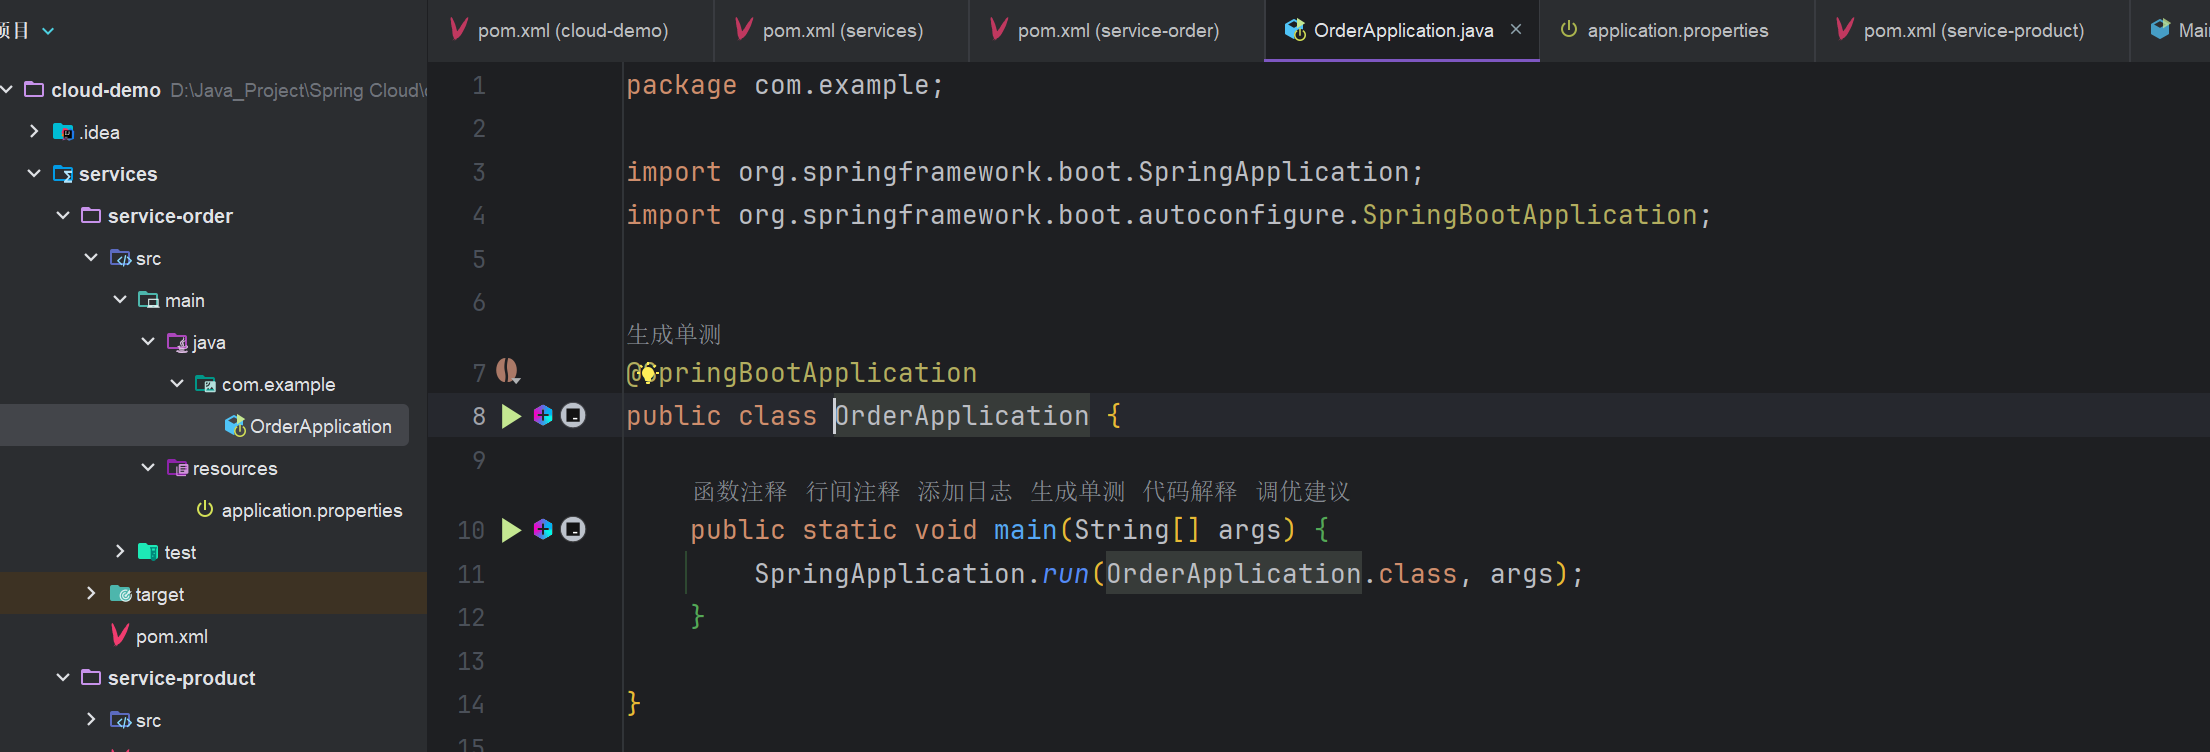The height and width of the screenshot is (752, 2210).
Task: Close the OrderApplication.java tab
Action: [1516, 30]
